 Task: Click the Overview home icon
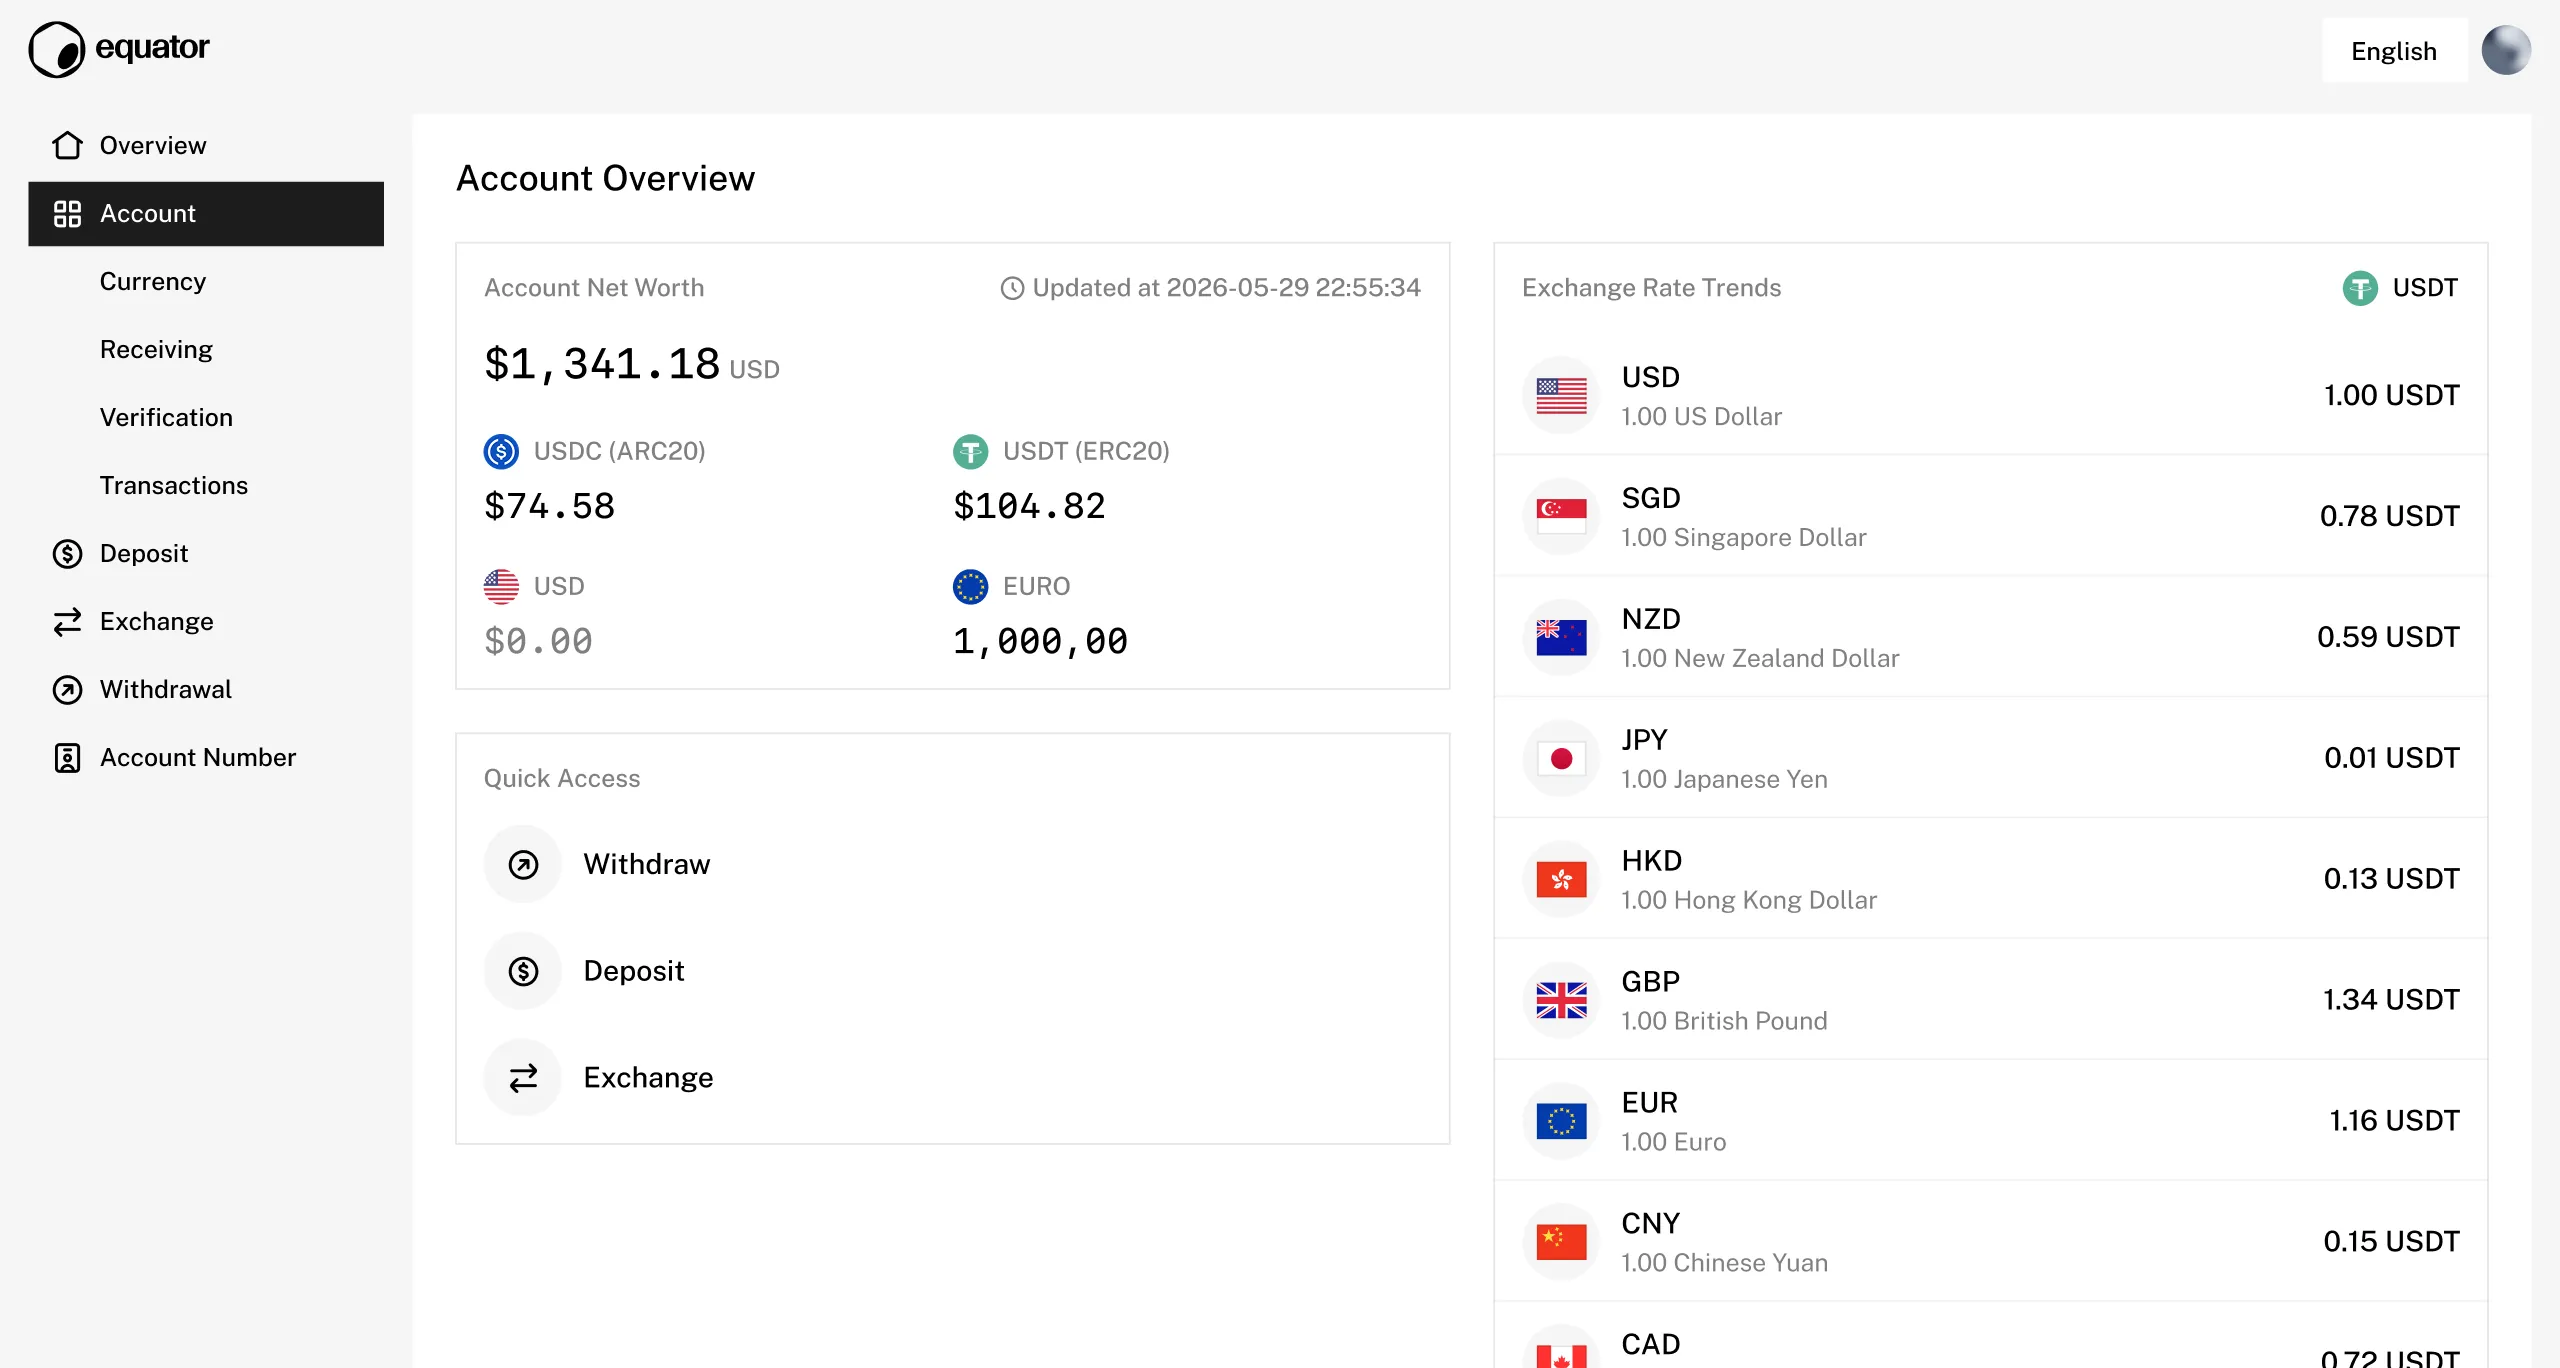67,145
